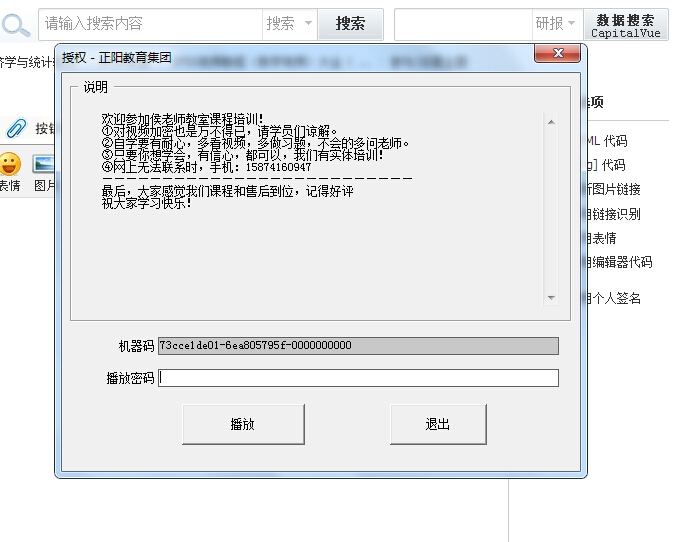Click the line 欢迎参加侯老师教室课程培训
This screenshot has height=542, width=677.
(x=182, y=118)
